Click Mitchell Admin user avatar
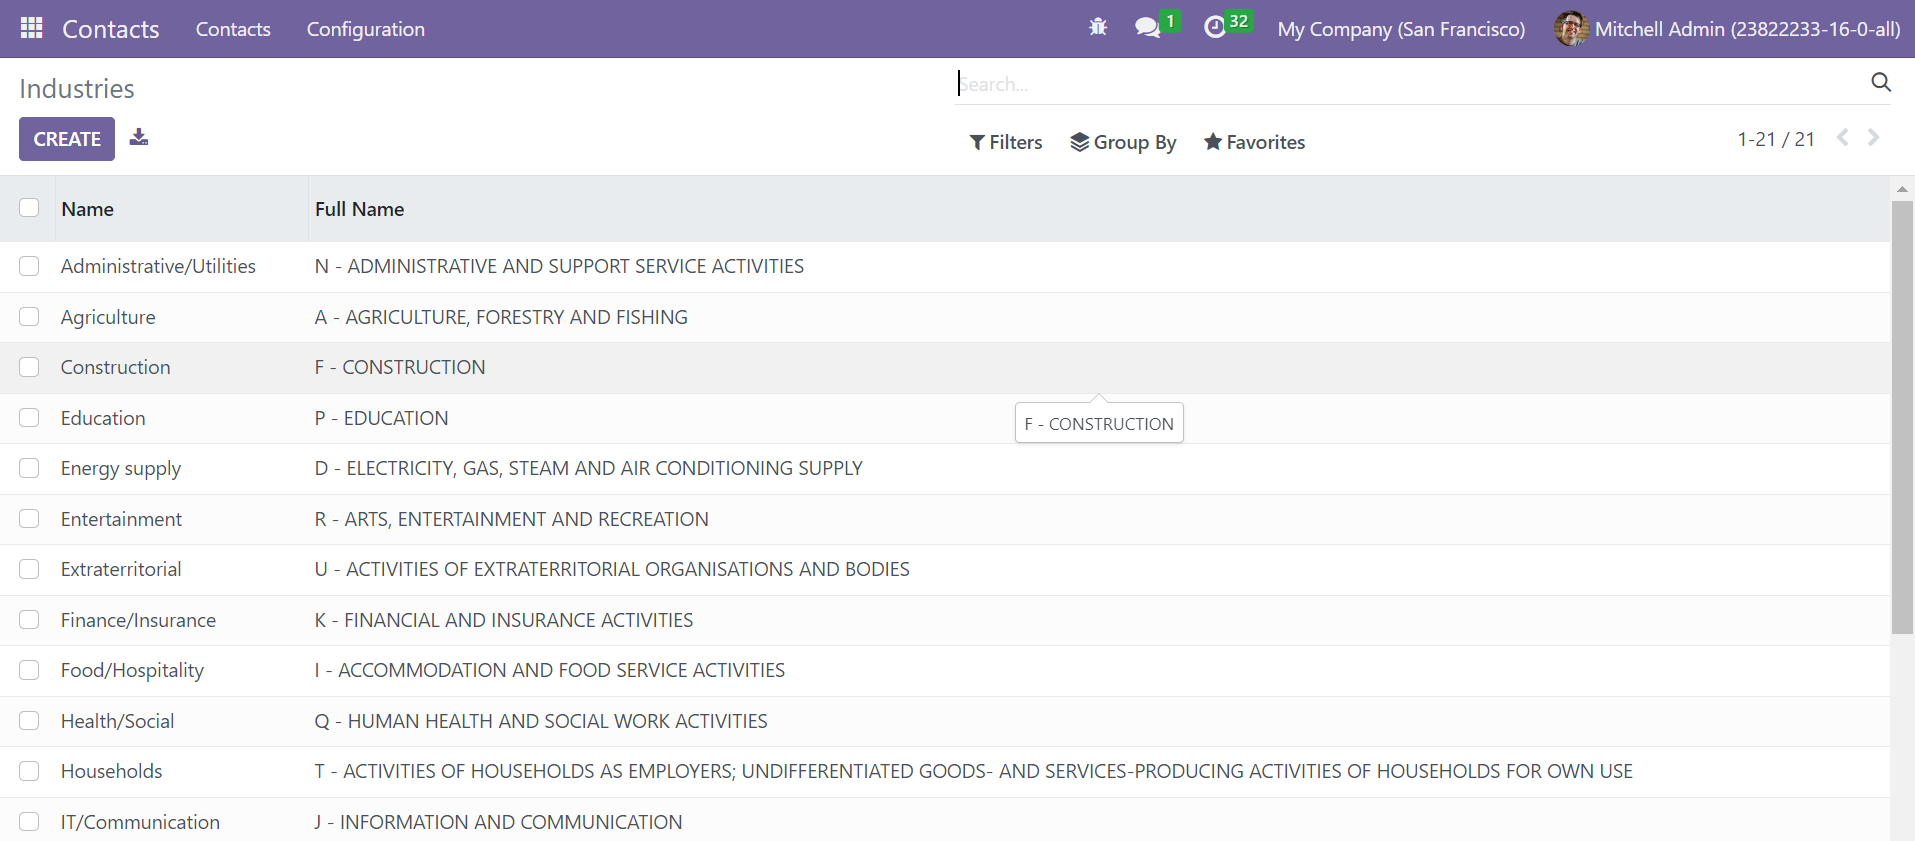Viewport: 1915px width, 841px height. pos(1570,29)
